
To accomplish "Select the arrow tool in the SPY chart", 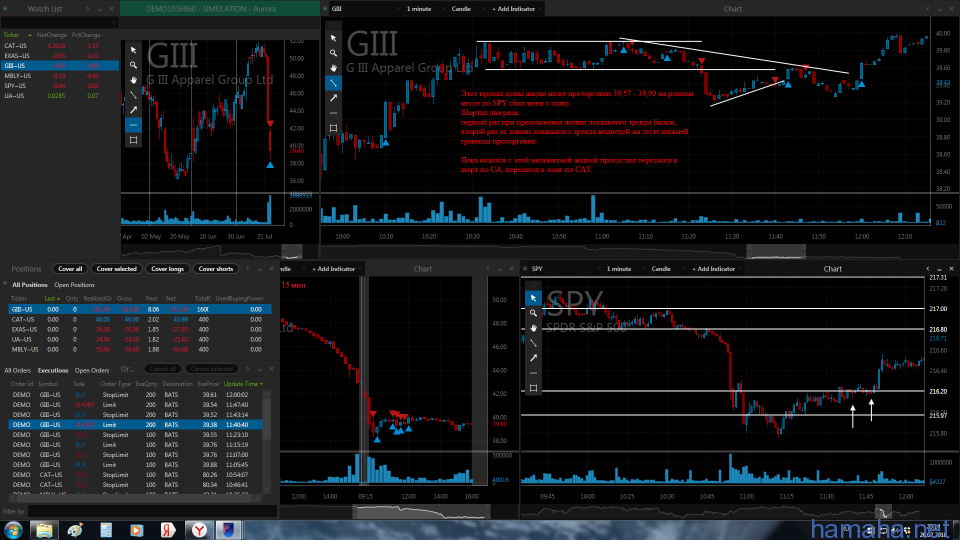I will (533, 358).
